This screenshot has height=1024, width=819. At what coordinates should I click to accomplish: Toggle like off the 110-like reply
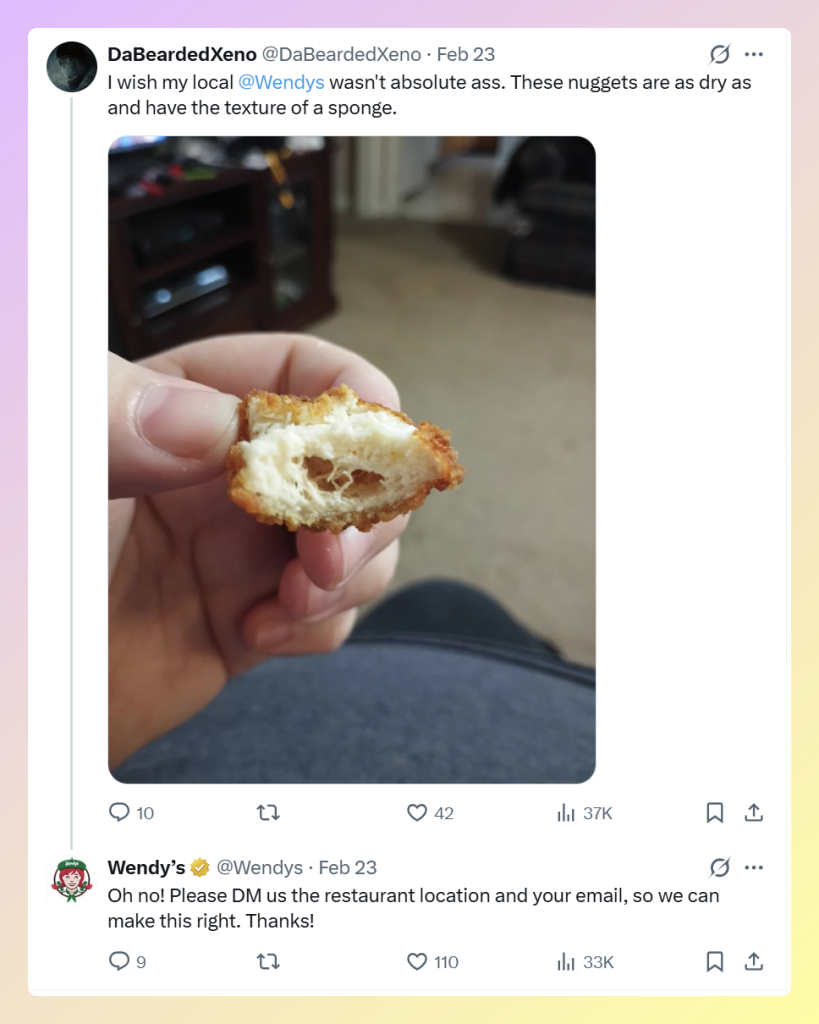tap(417, 961)
